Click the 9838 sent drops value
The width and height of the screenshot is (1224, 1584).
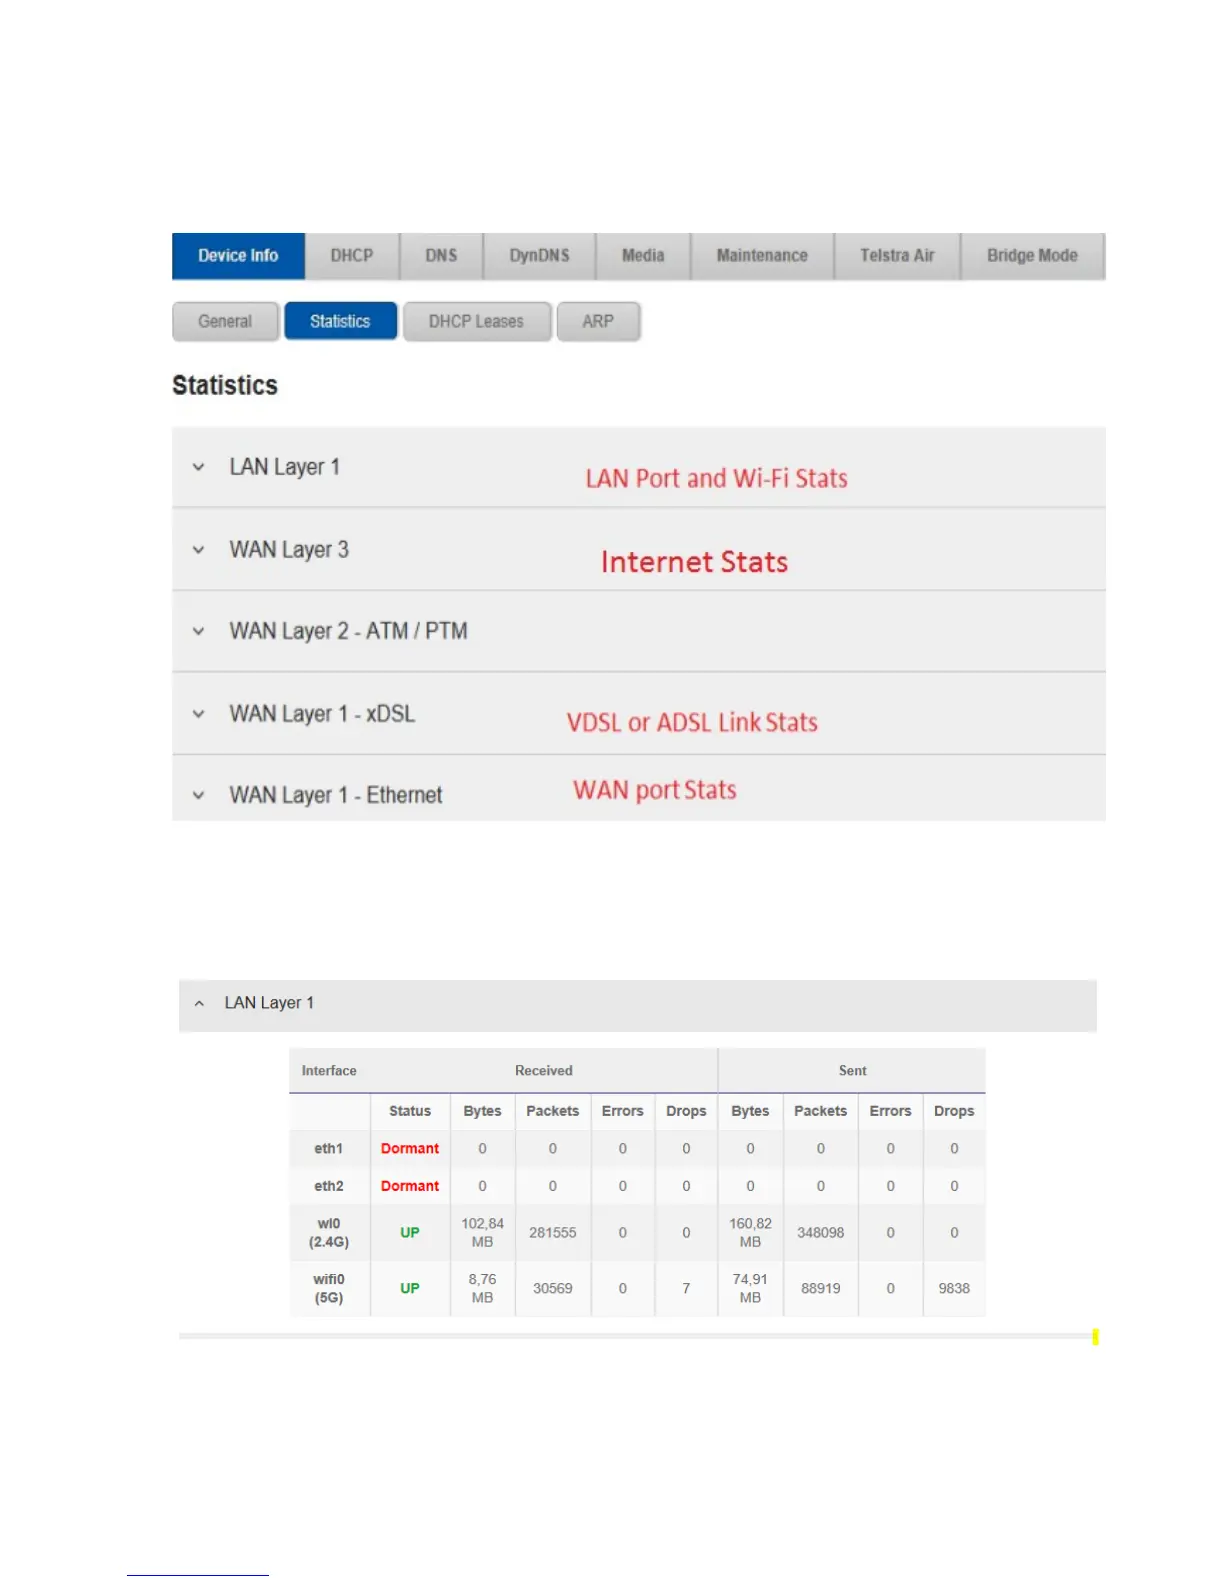[954, 1289]
